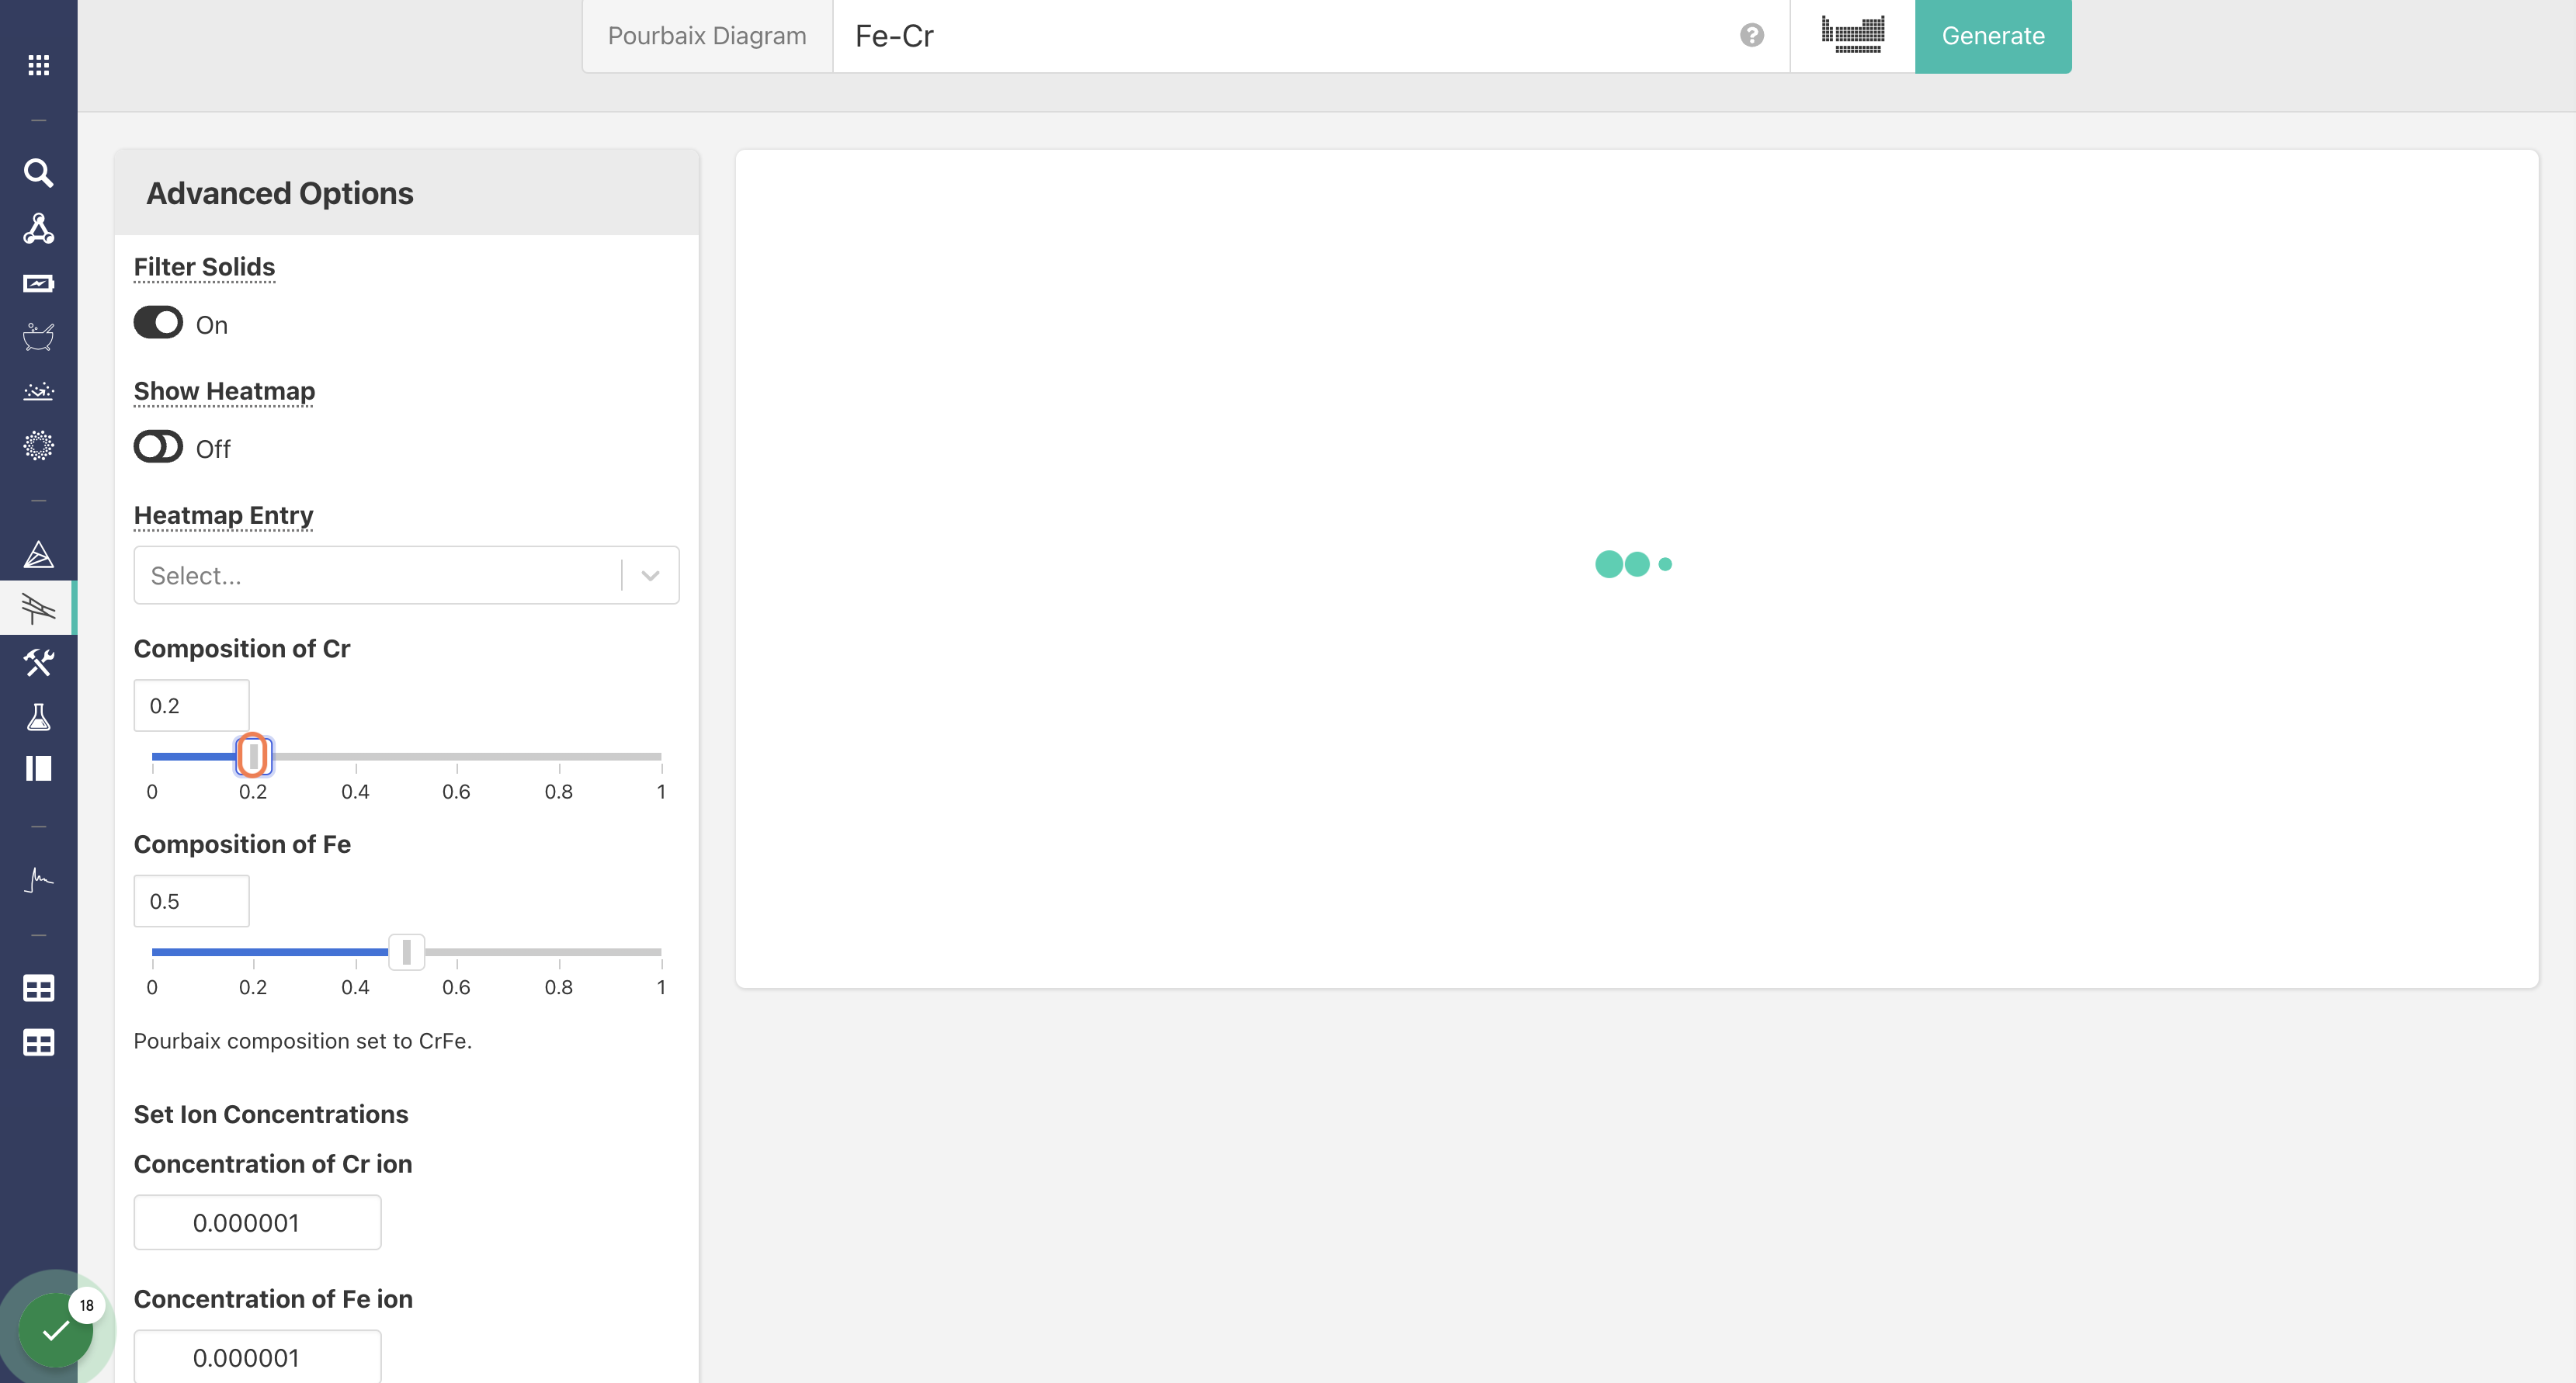The width and height of the screenshot is (2576, 1383).
Task: Click the green checkmark badge with 18
Action: [55, 1329]
